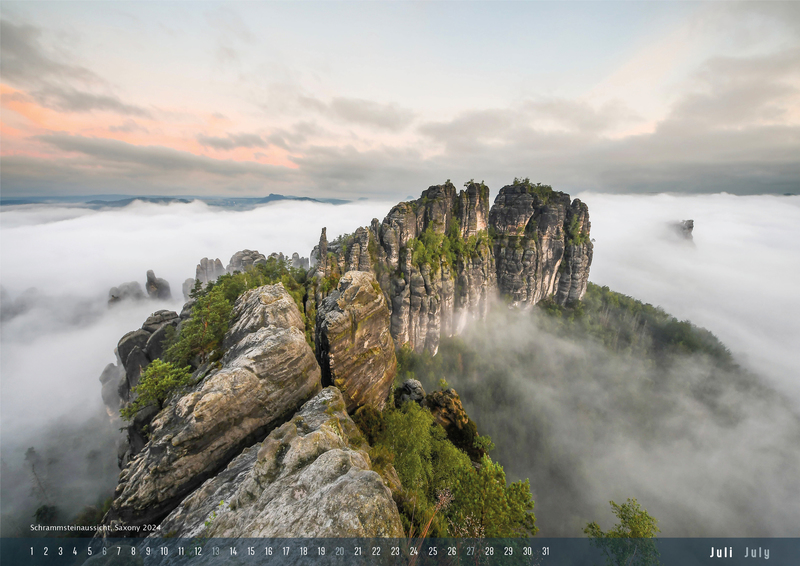Select day 6 in the date row
This screenshot has width=800, height=566.
pos(103,551)
